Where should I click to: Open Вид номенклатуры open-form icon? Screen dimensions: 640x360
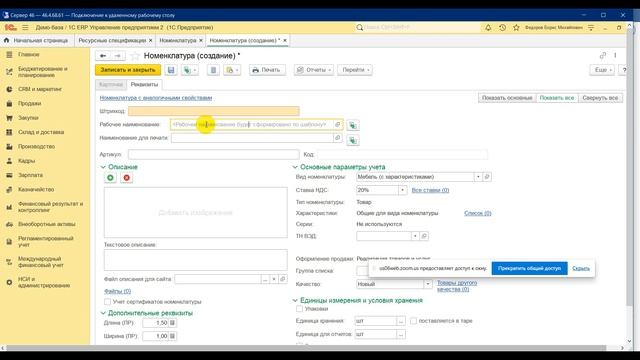point(487,177)
